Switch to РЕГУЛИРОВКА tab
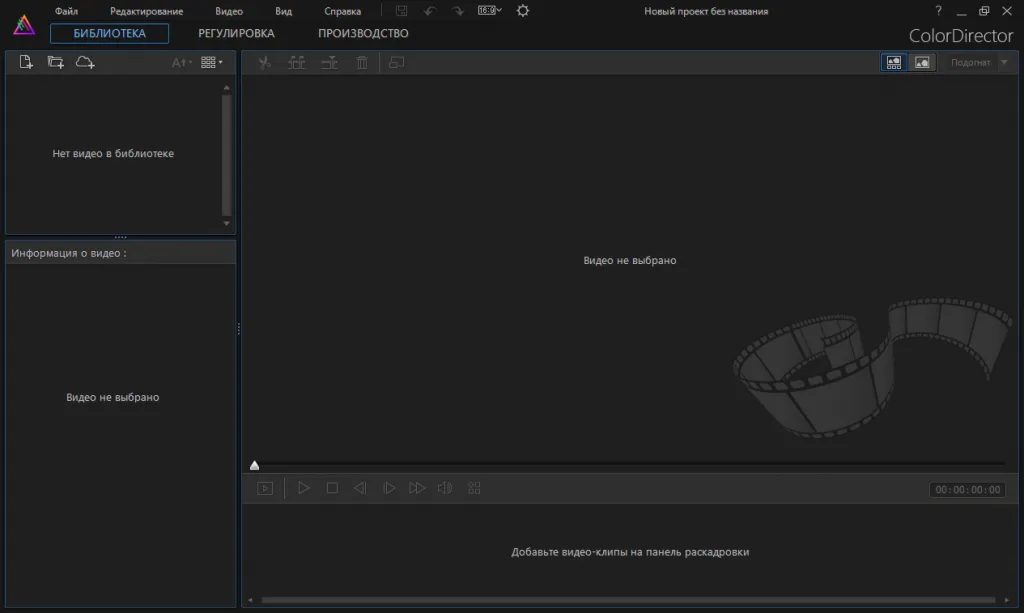 tap(236, 33)
